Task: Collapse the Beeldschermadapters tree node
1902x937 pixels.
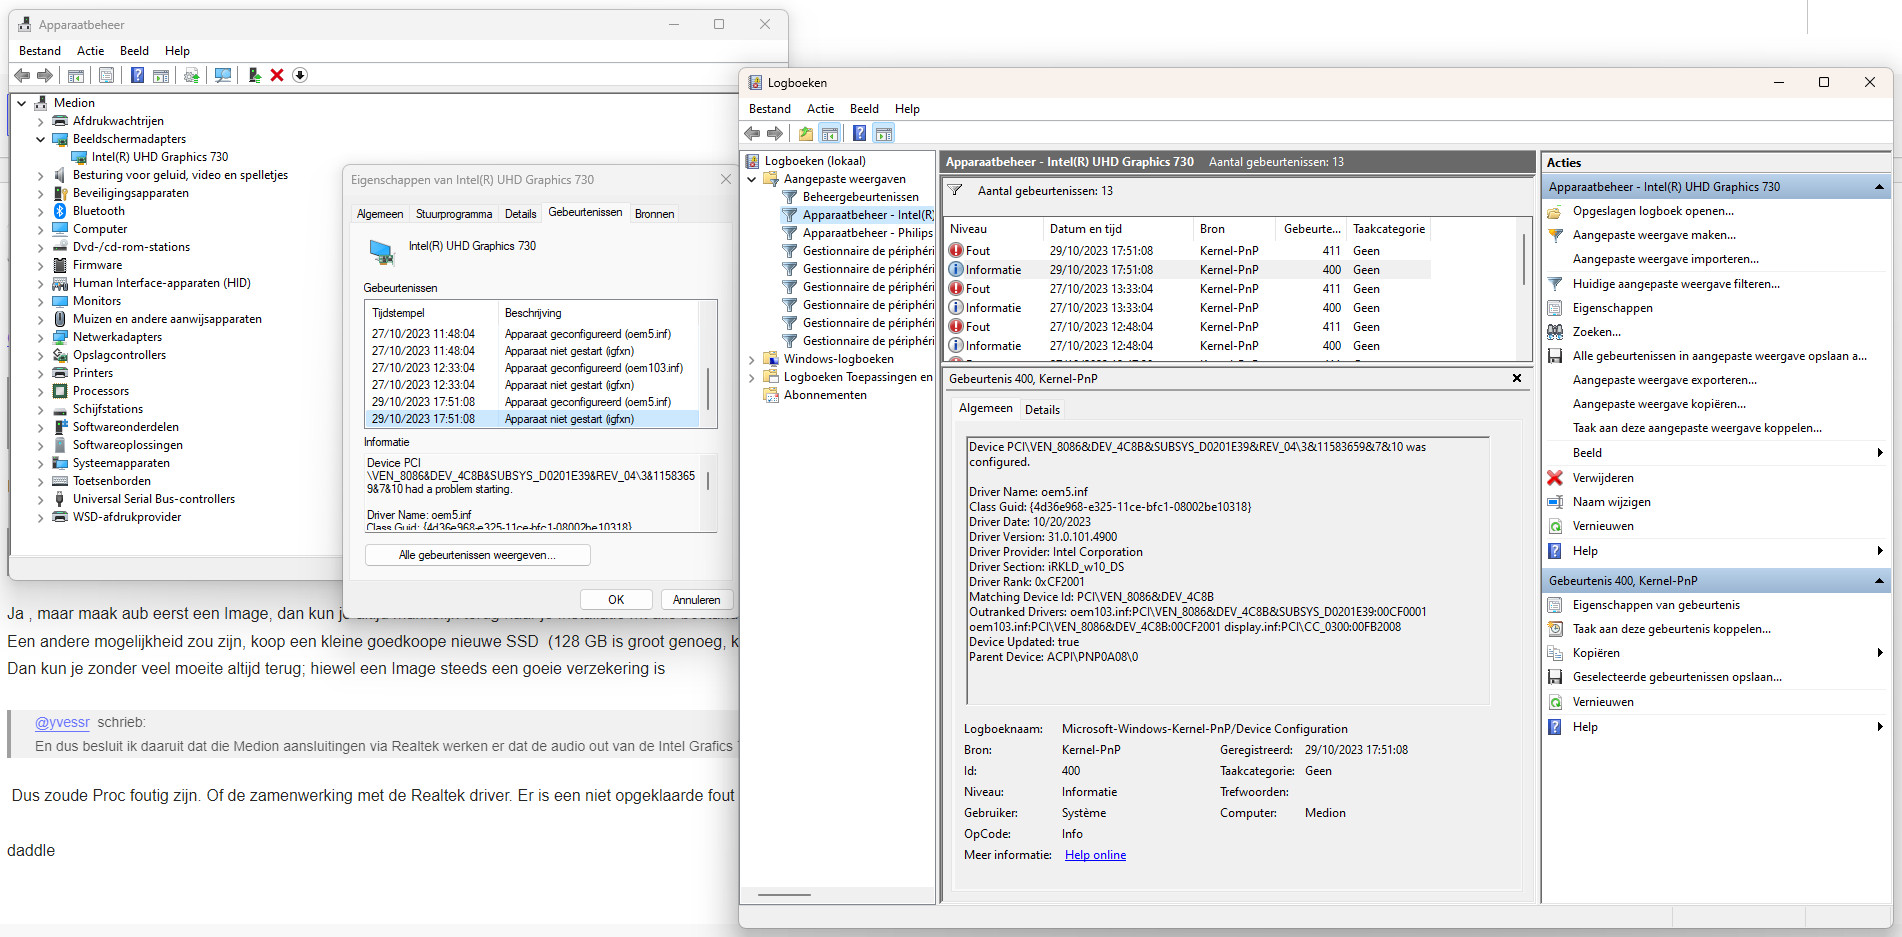Action: click(41, 139)
